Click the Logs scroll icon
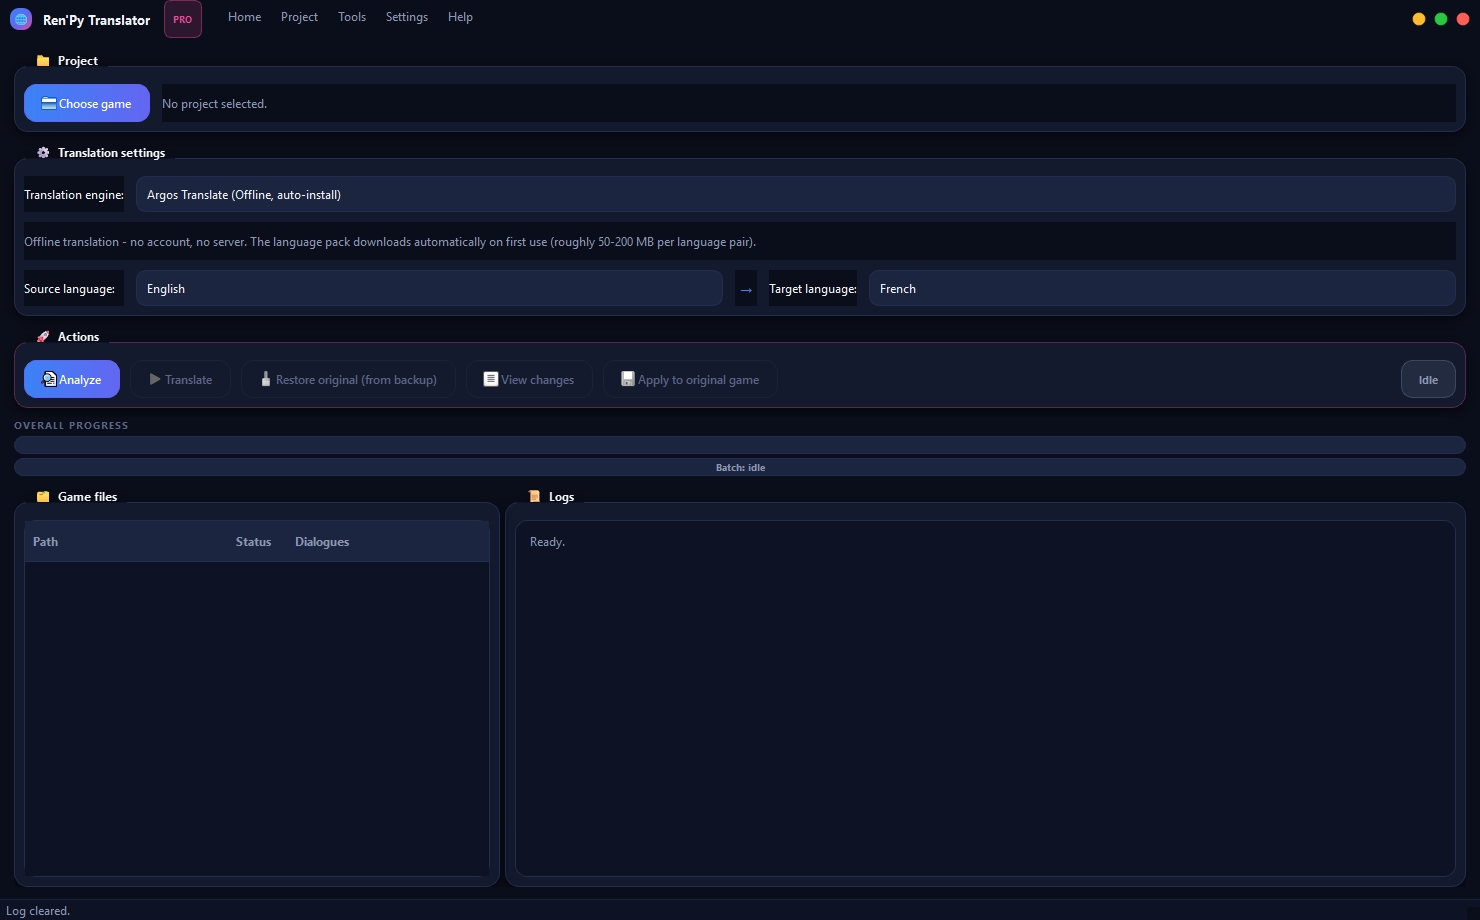The height and width of the screenshot is (920, 1480). (534, 497)
